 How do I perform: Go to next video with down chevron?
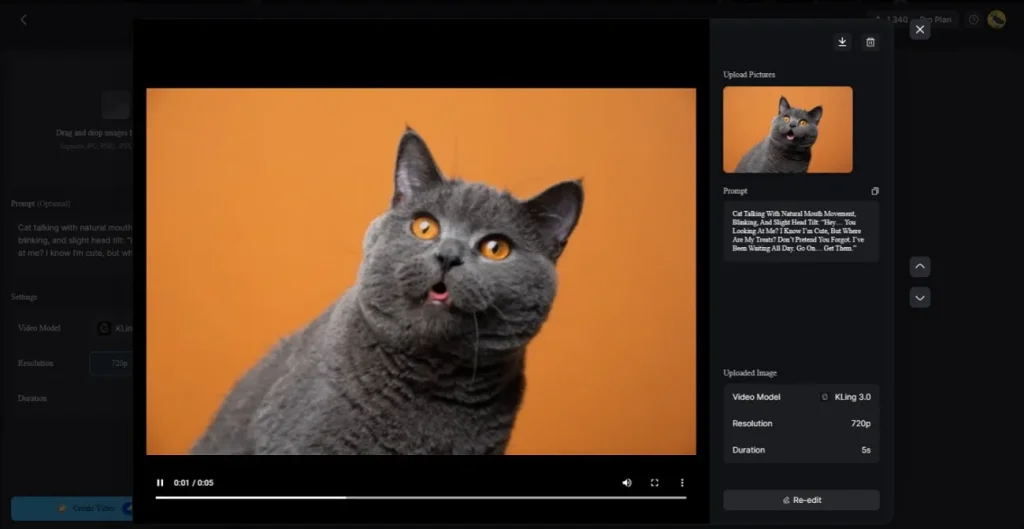click(x=920, y=297)
